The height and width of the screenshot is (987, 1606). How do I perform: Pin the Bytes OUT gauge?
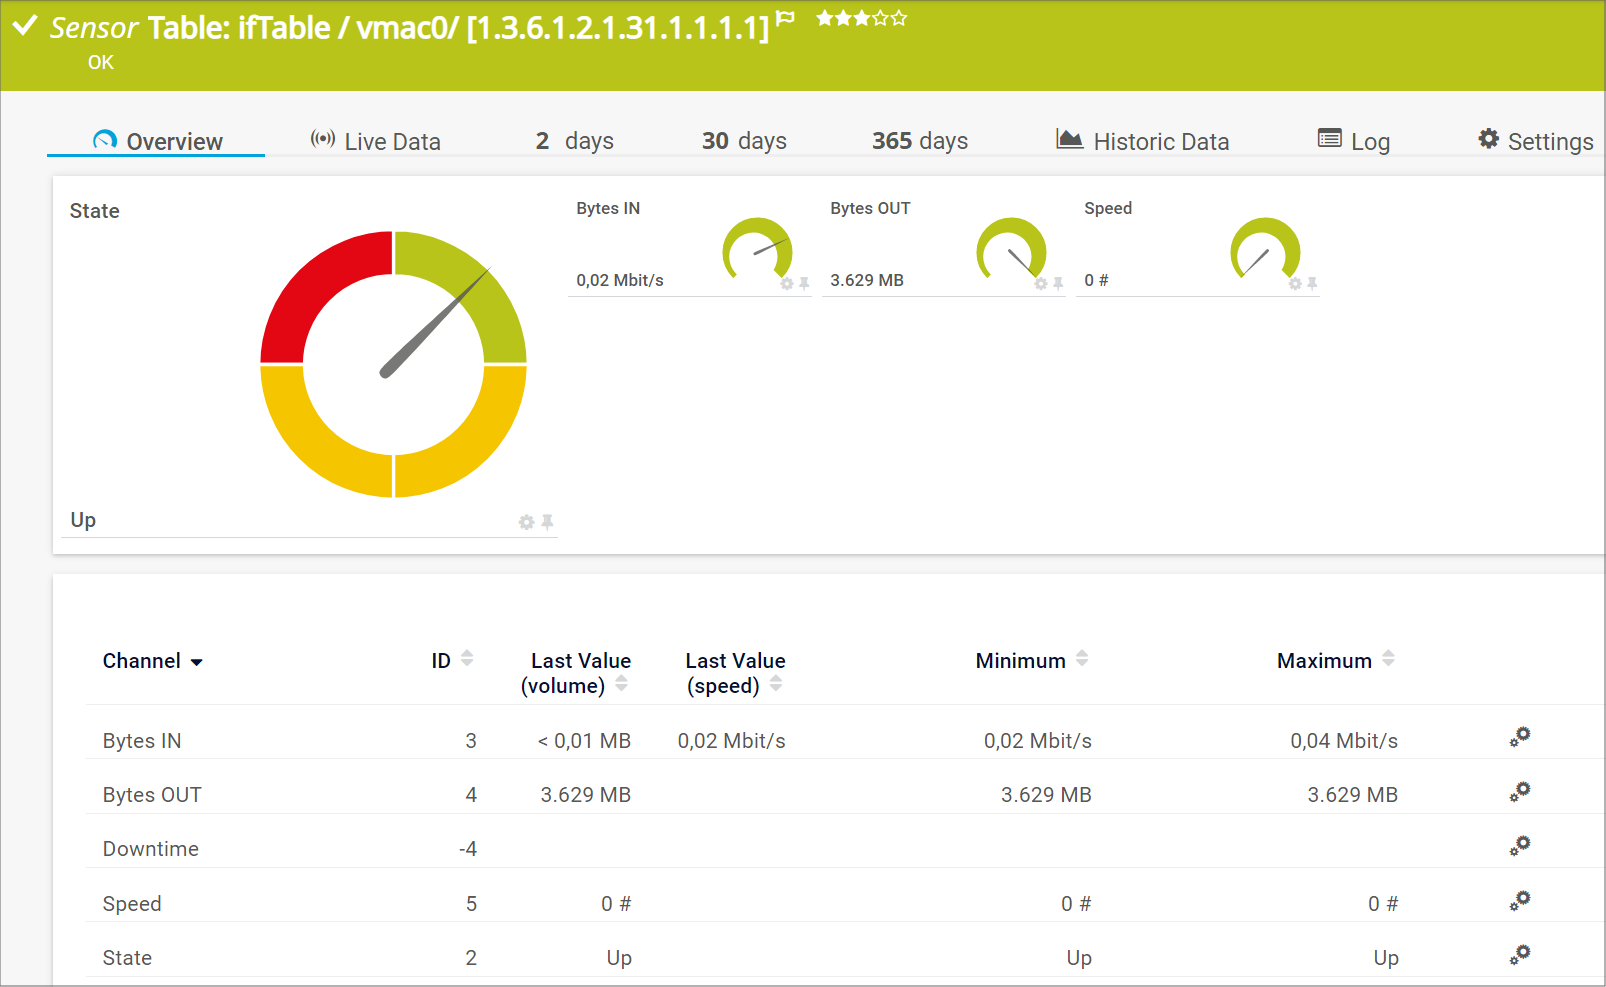pyautogui.click(x=1058, y=284)
